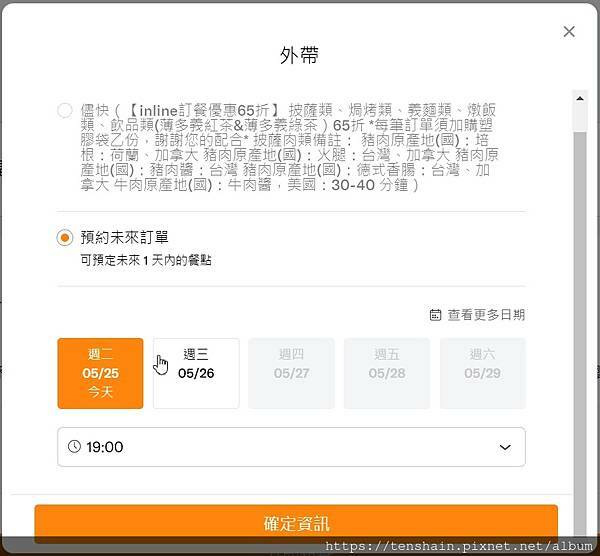Pick the 週三 05/26 date tile

(x=196, y=373)
